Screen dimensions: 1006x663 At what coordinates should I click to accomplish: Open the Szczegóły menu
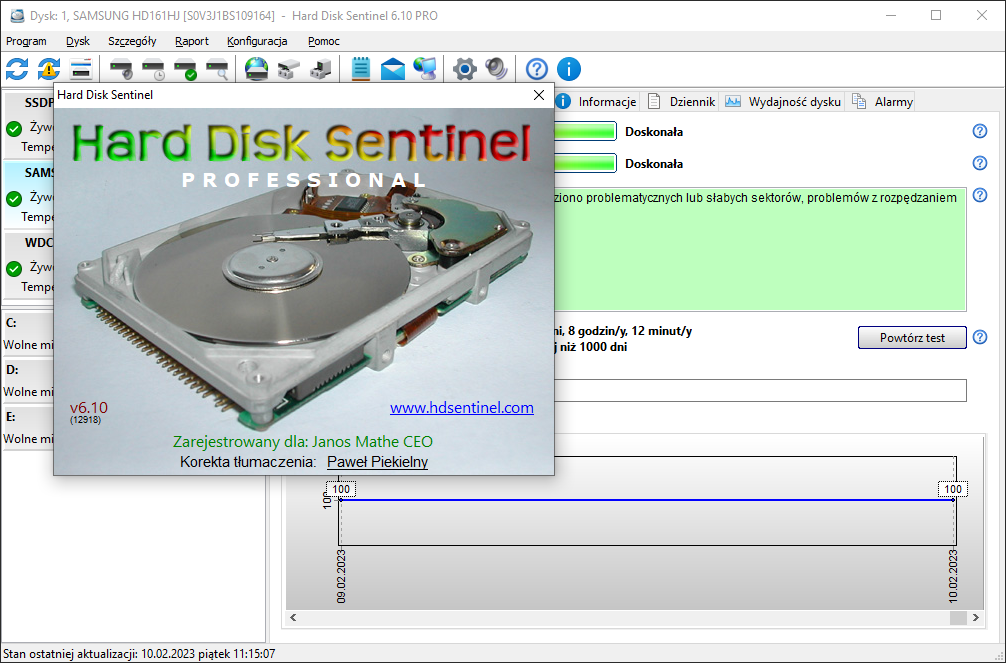pyautogui.click(x=132, y=41)
